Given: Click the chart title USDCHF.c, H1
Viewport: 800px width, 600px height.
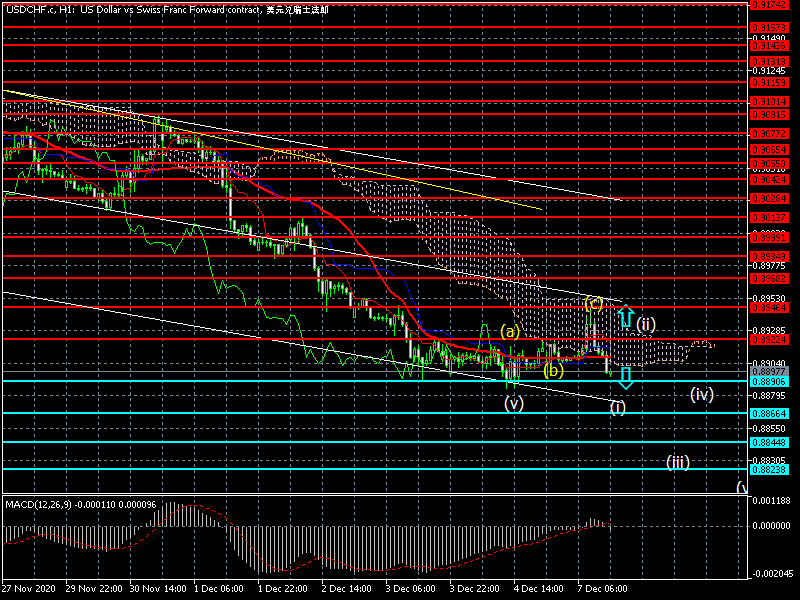Looking at the screenshot, I should click(x=40, y=10).
